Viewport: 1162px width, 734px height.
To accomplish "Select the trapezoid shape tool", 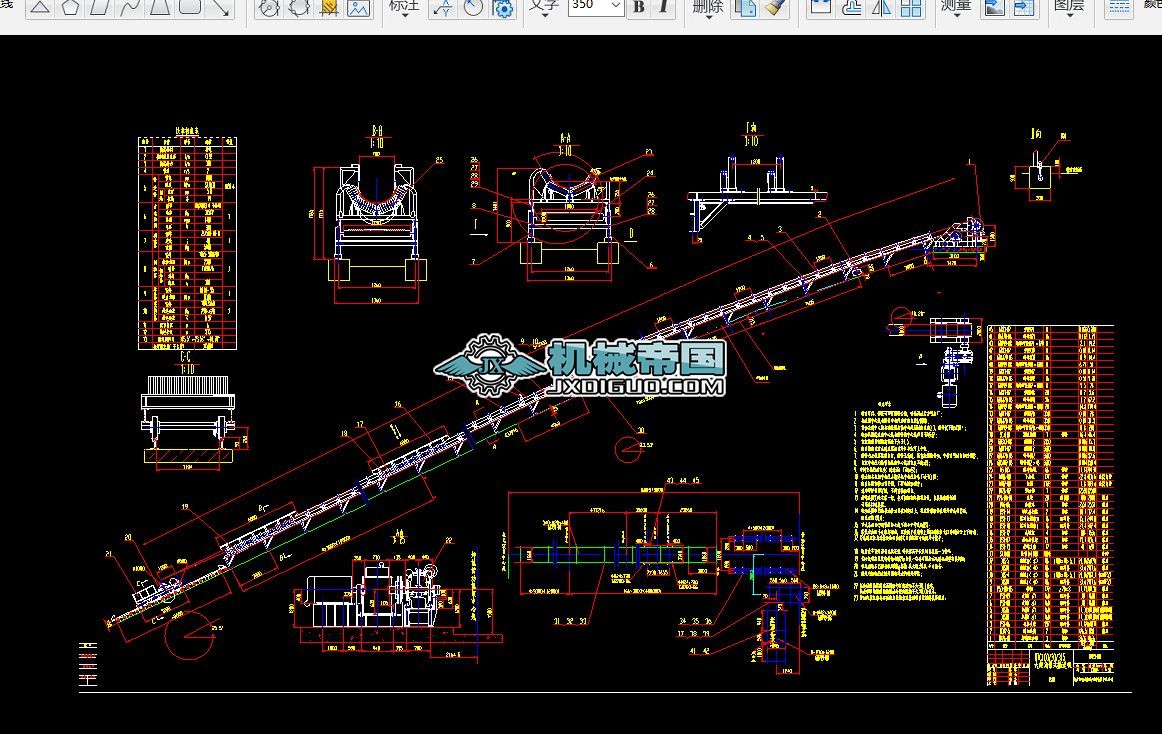I will tap(160, 7).
